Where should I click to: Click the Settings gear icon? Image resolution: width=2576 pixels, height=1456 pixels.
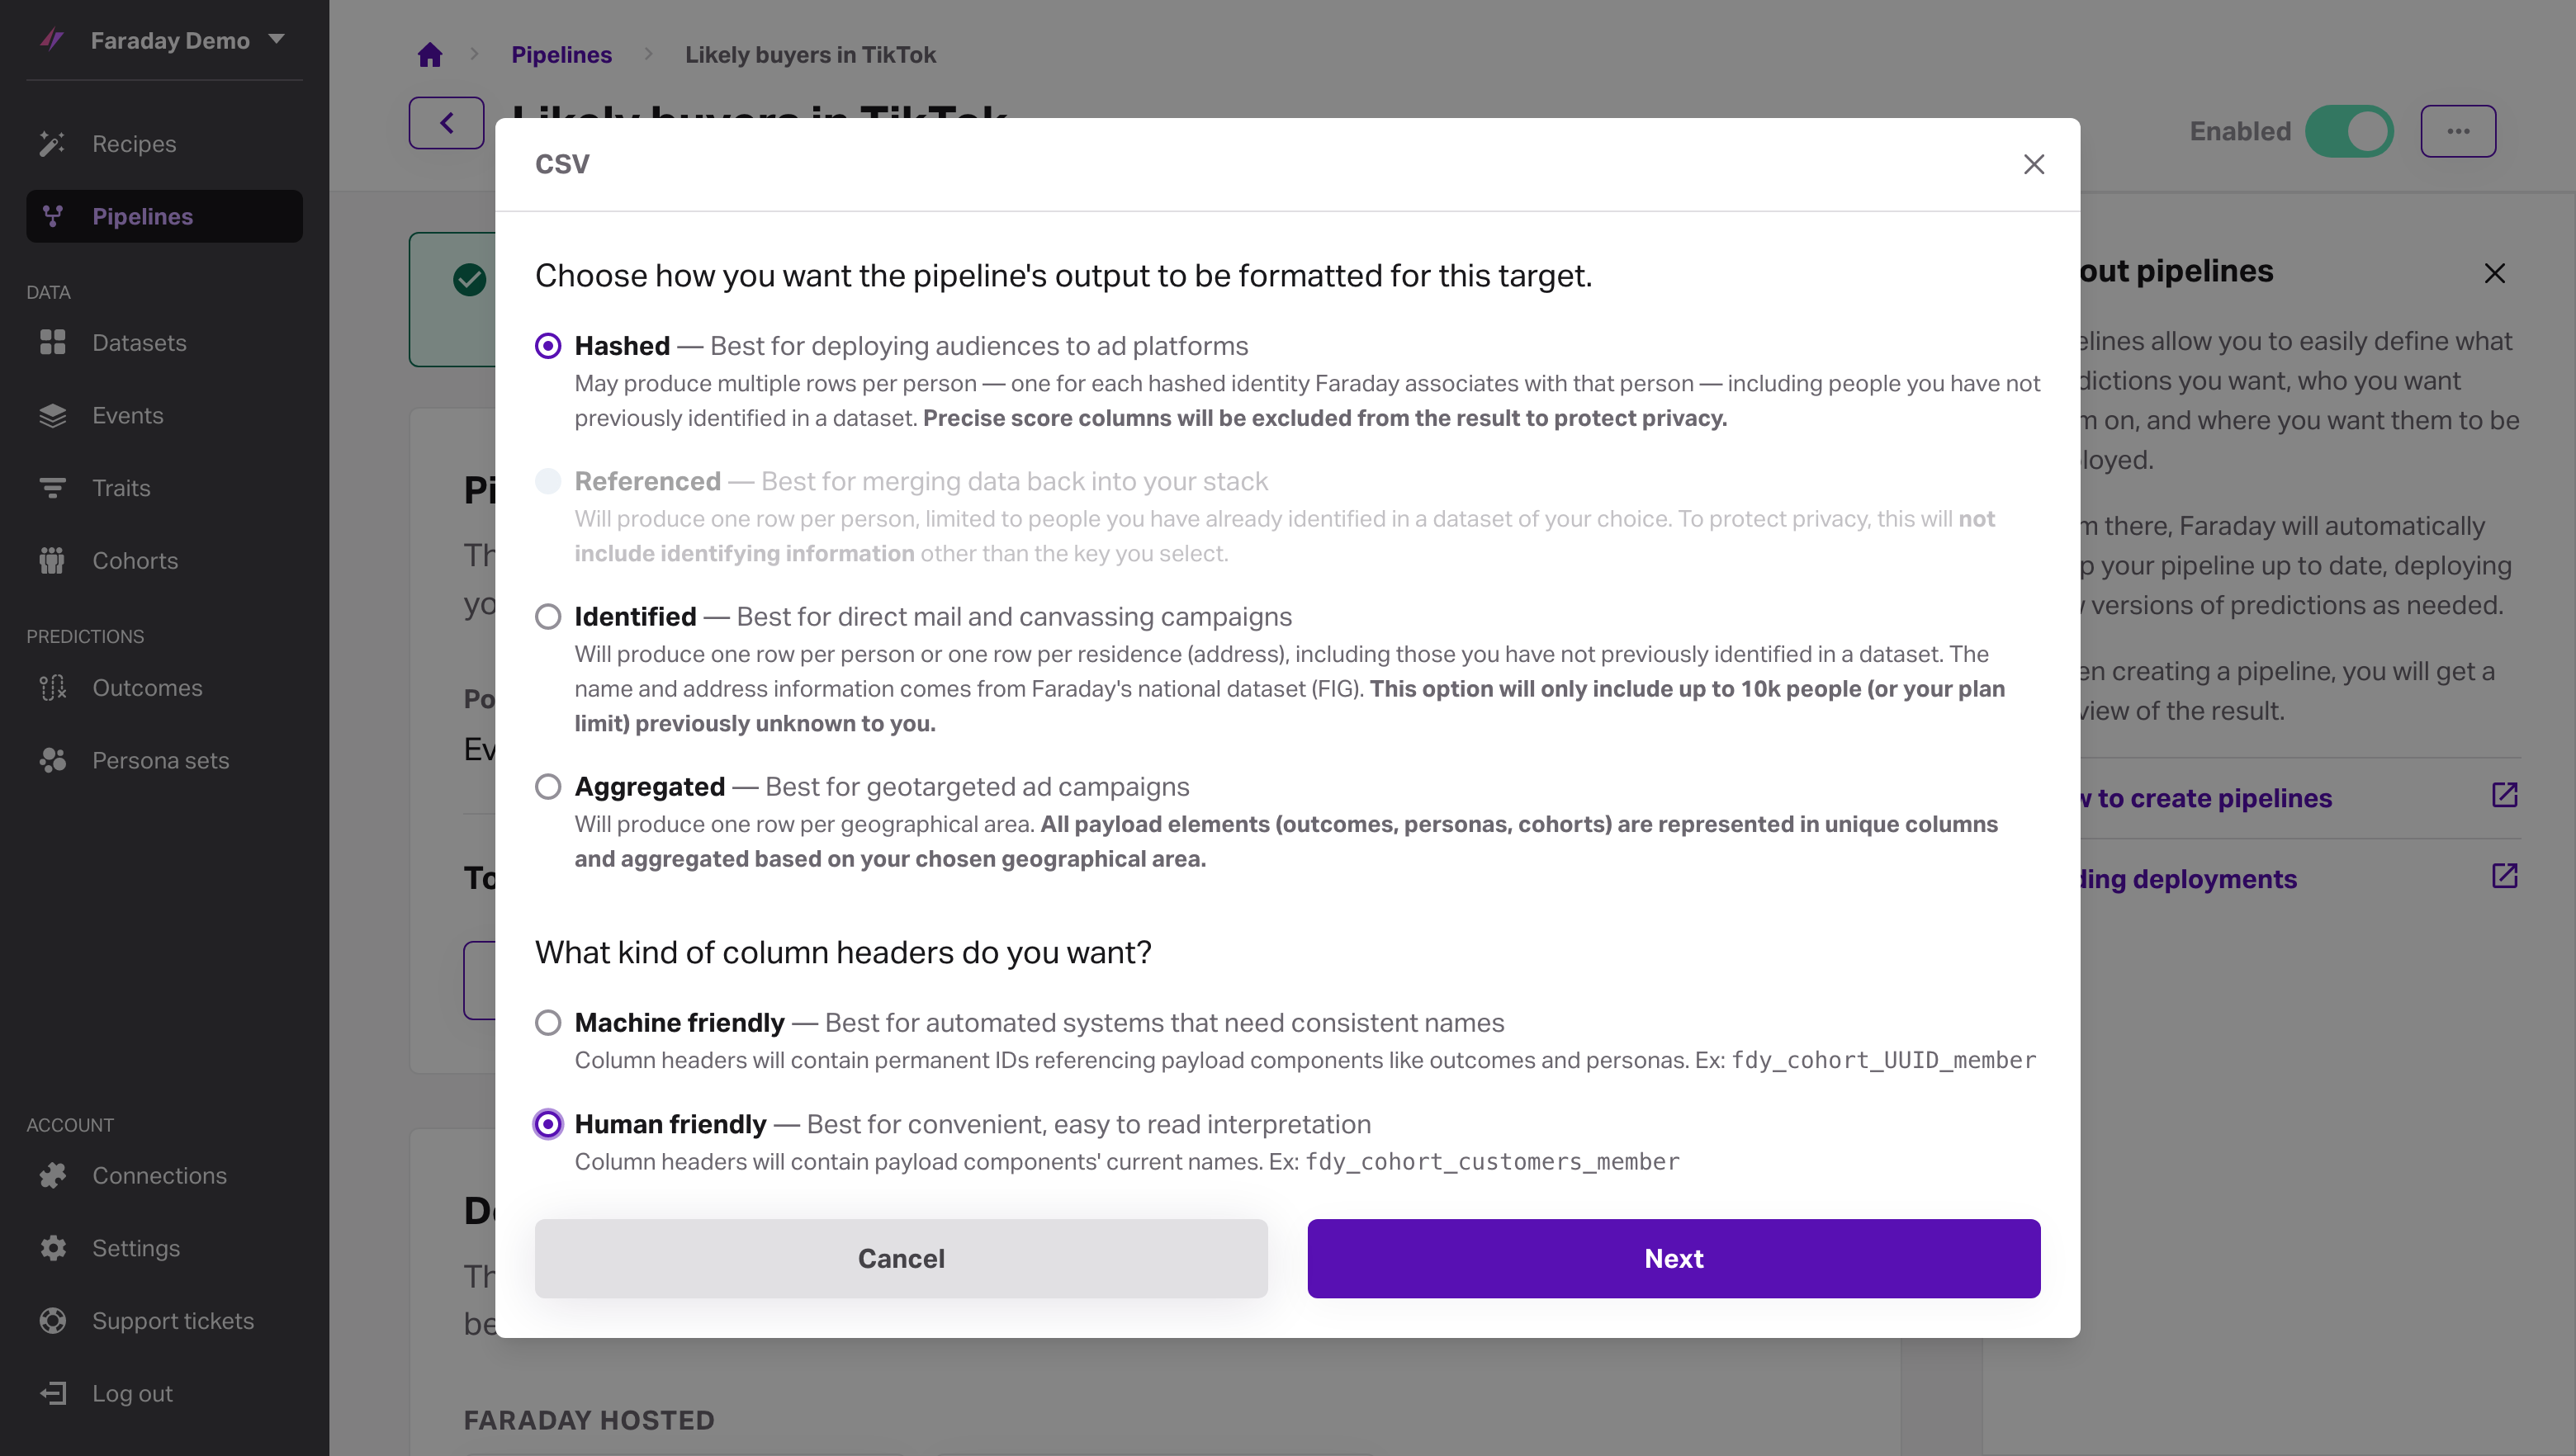[52, 1248]
